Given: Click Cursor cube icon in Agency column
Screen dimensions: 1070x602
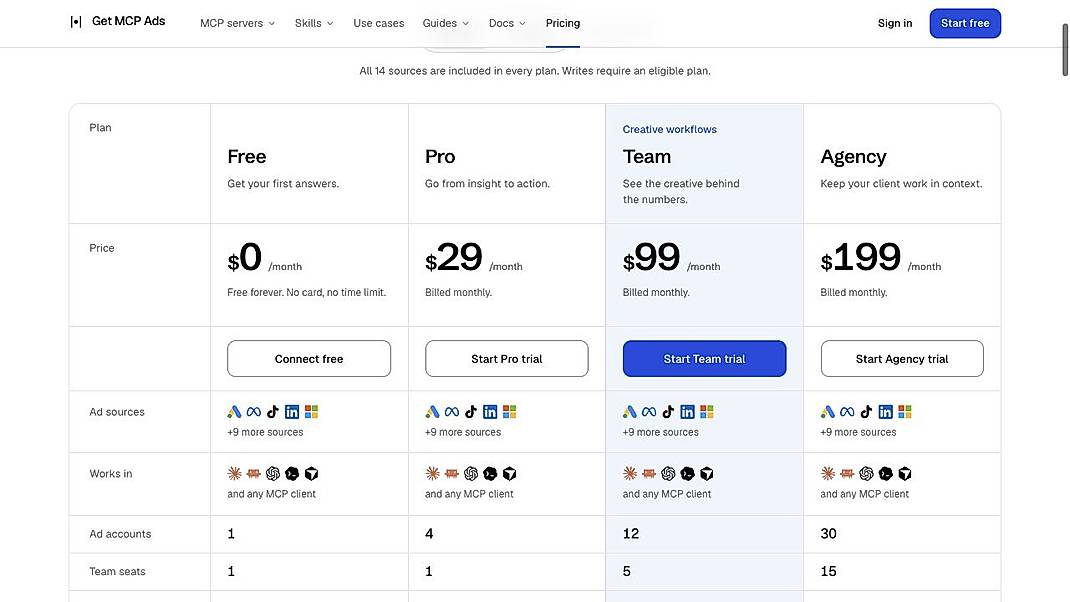Looking at the screenshot, I should tap(904, 473).
